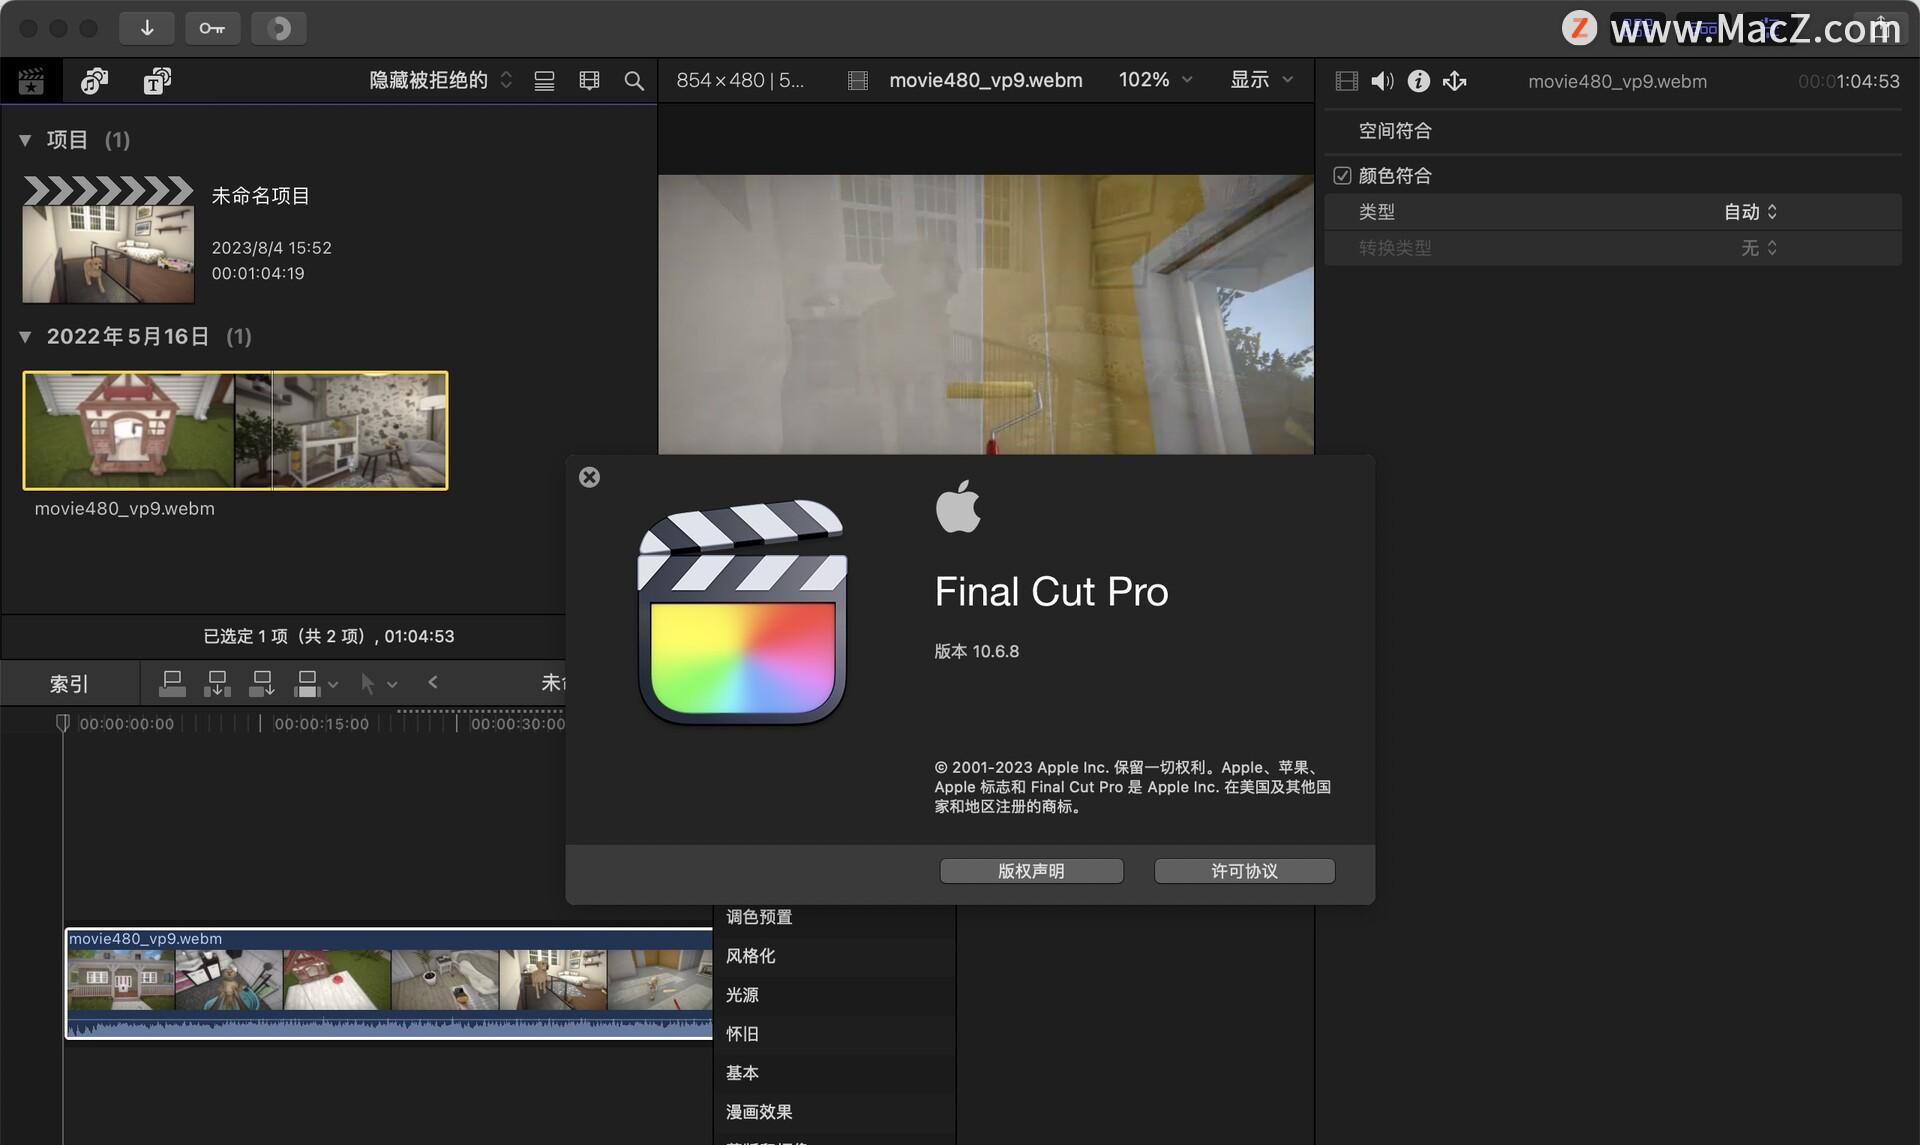The width and height of the screenshot is (1920, 1145).
Task: Open the tool selection chevron
Action: click(392, 685)
